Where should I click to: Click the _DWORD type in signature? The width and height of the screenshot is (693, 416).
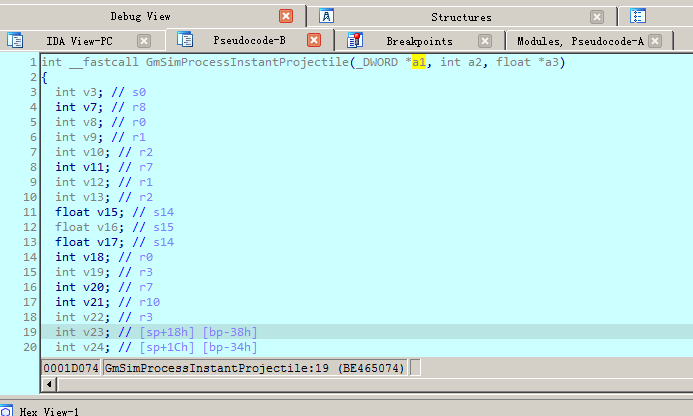pos(377,62)
